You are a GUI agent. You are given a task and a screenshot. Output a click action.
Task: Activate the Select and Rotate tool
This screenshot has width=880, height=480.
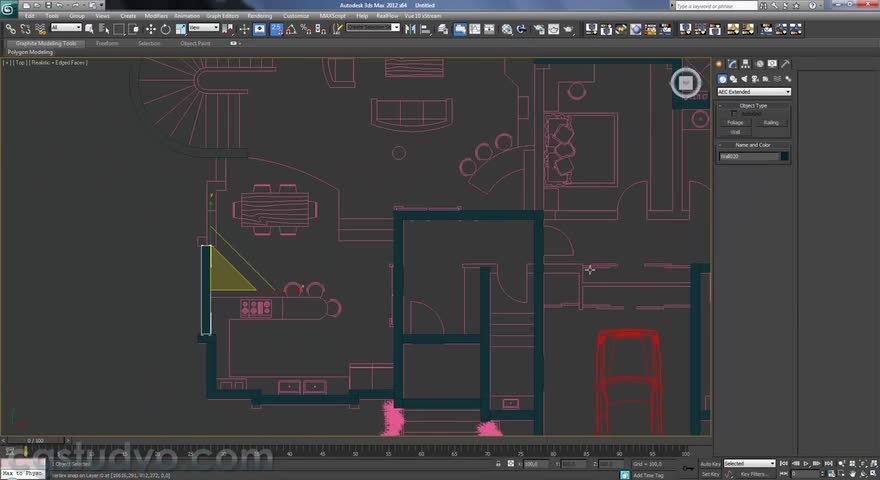pyautogui.click(x=166, y=29)
